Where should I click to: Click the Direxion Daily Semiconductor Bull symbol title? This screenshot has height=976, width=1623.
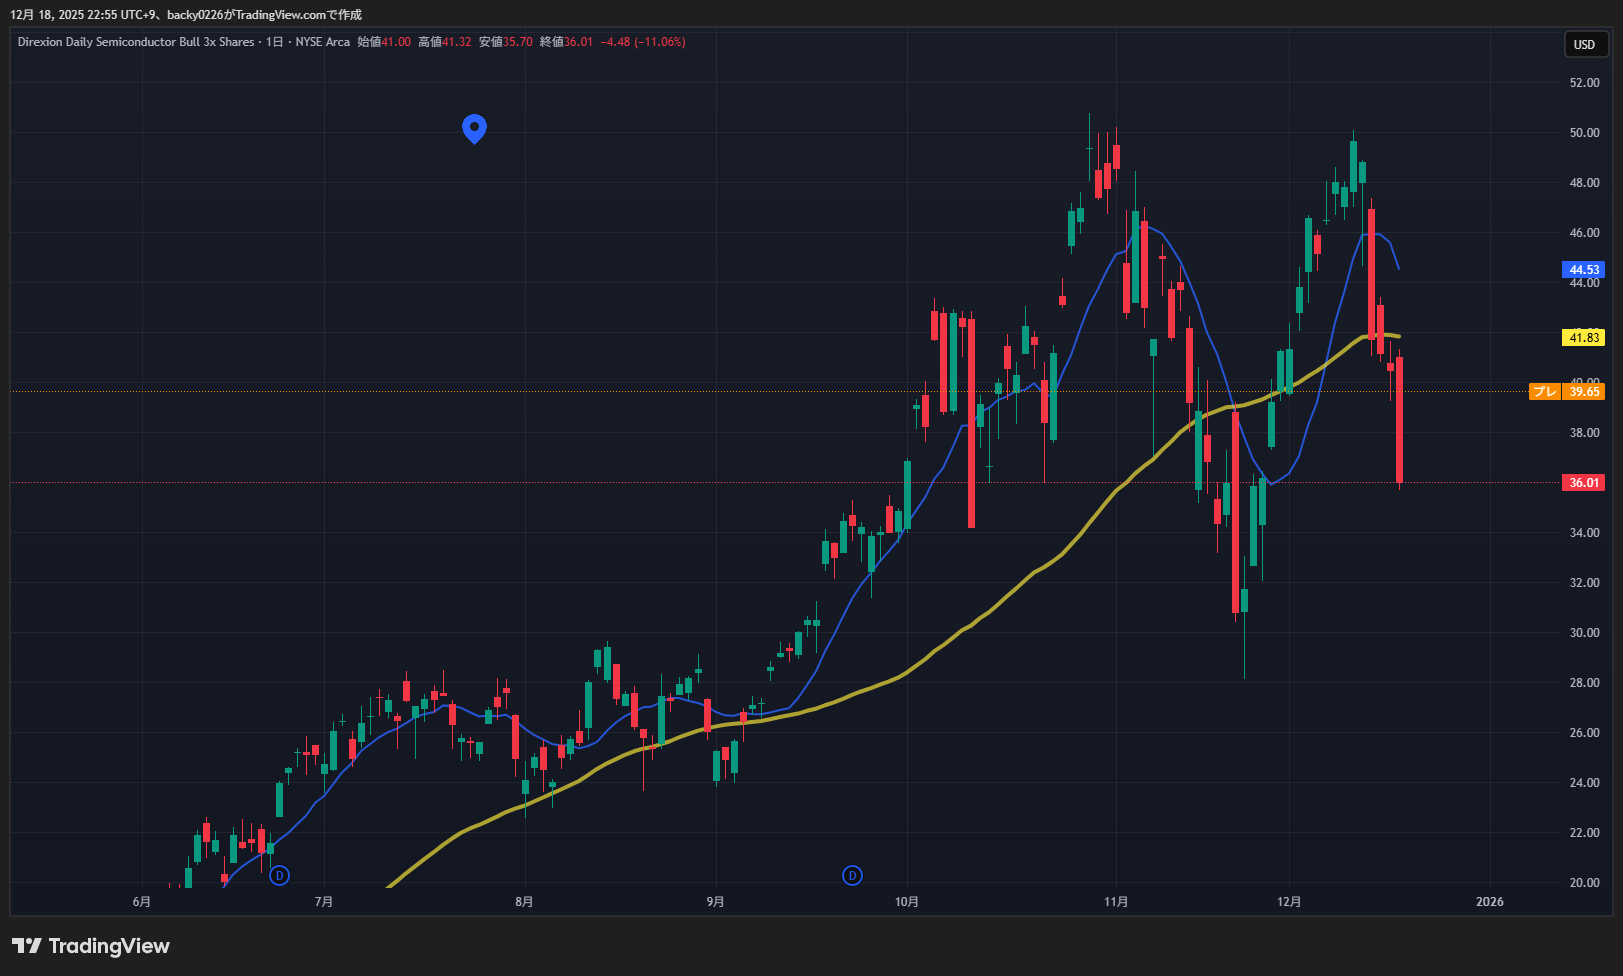[x=135, y=42]
